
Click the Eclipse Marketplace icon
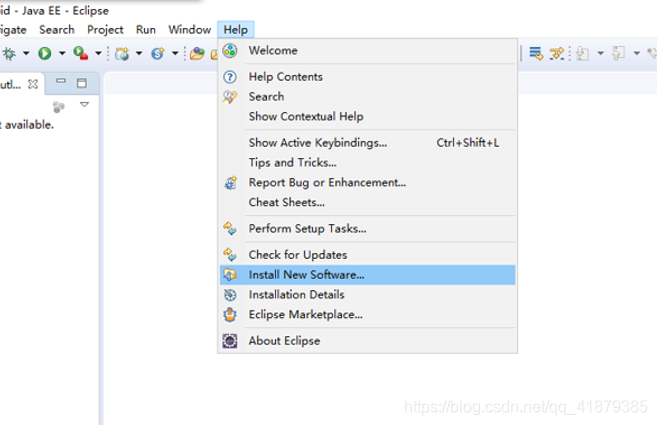230,315
